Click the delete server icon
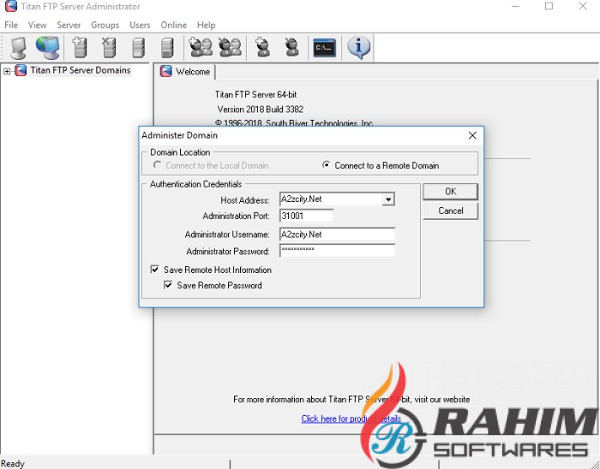The width and height of the screenshot is (600, 469). pyautogui.click(x=109, y=48)
